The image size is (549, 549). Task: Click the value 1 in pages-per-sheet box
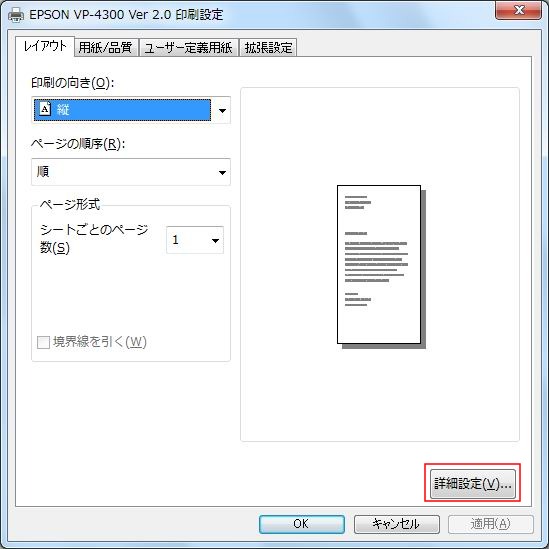(x=175, y=240)
